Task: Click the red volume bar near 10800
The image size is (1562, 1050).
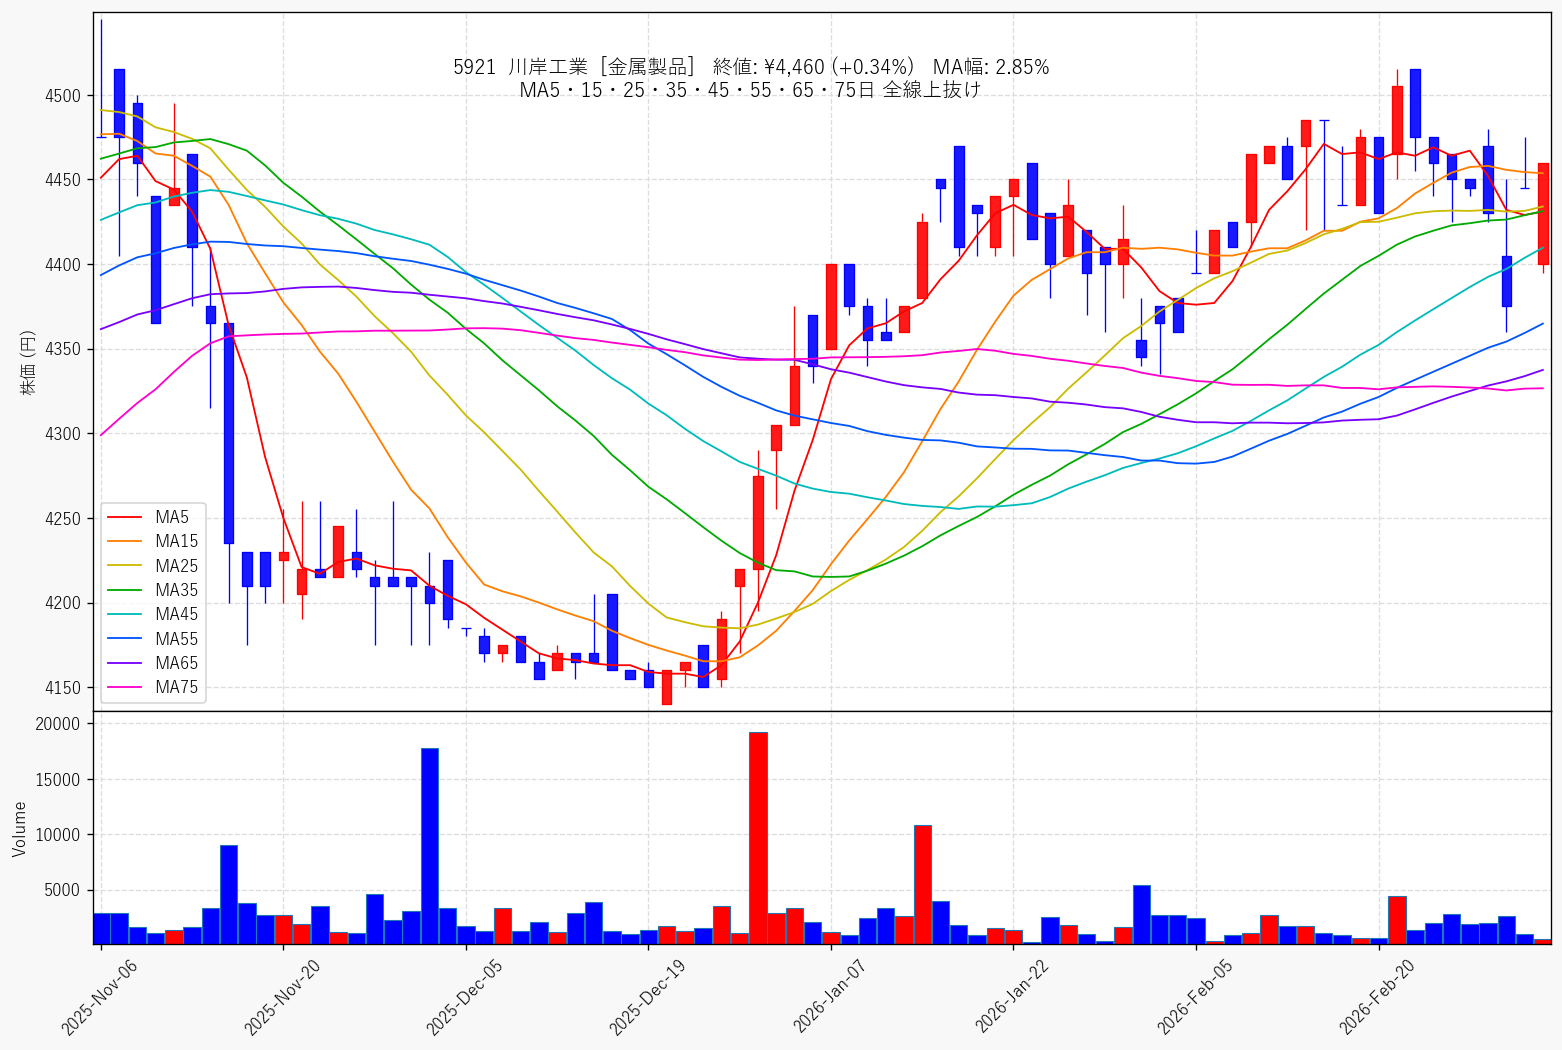Action: [x=923, y=885]
